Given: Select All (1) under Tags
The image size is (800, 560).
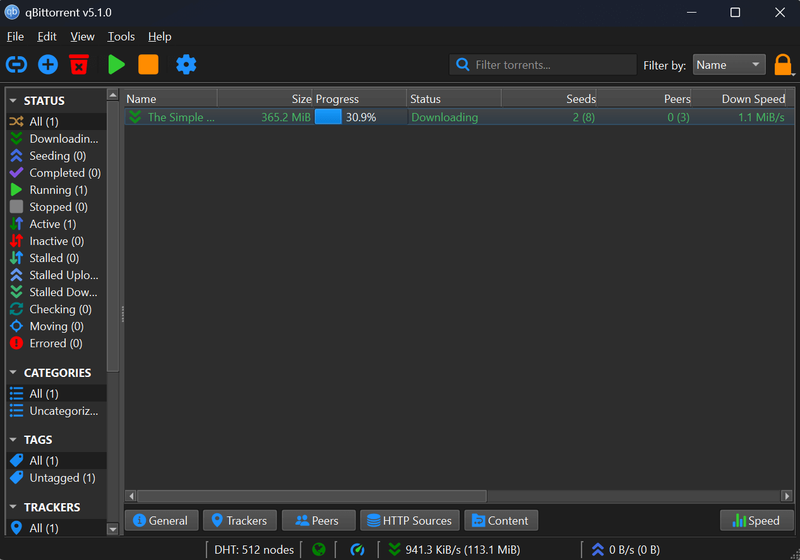Looking at the screenshot, I should (x=56, y=461).
